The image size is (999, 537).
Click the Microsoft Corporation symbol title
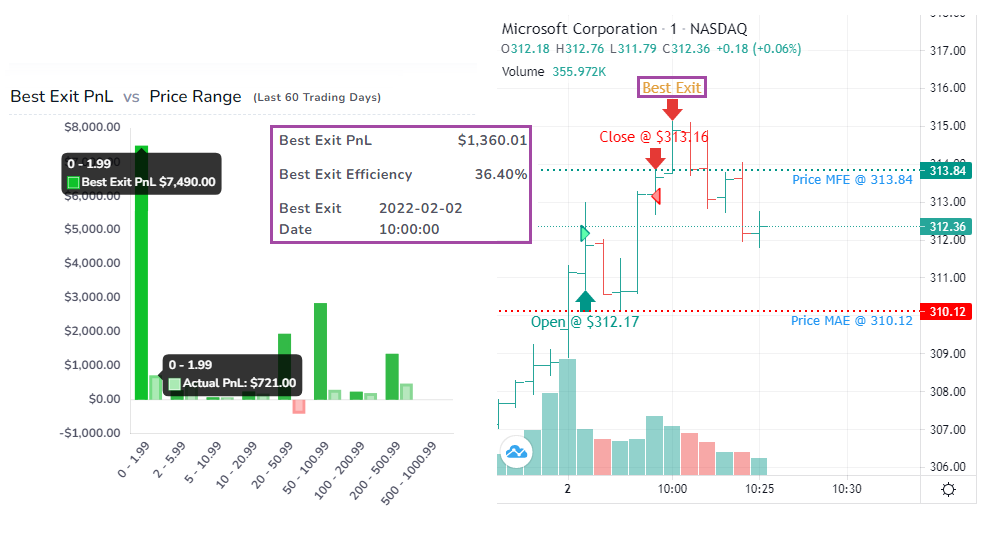579,29
